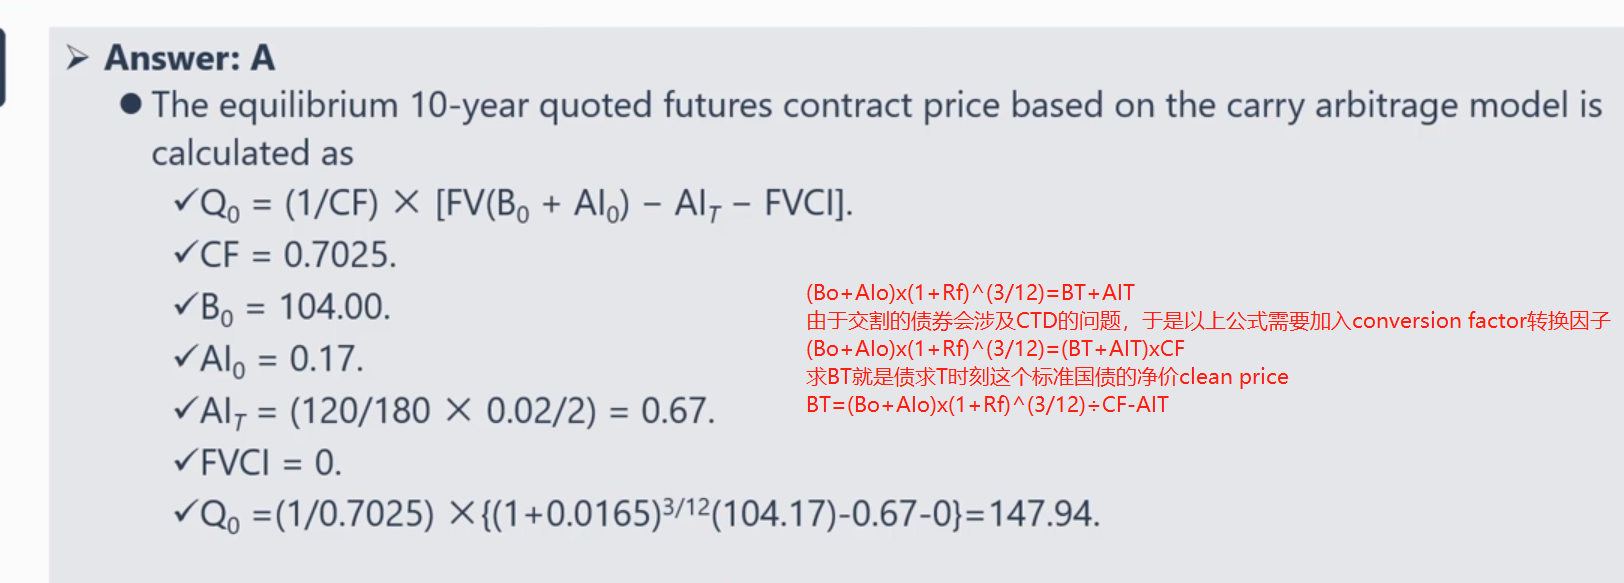This screenshot has width=1624, height=583.
Task: Click the 'Answer: A' heading text
Action: click(190, 58)
